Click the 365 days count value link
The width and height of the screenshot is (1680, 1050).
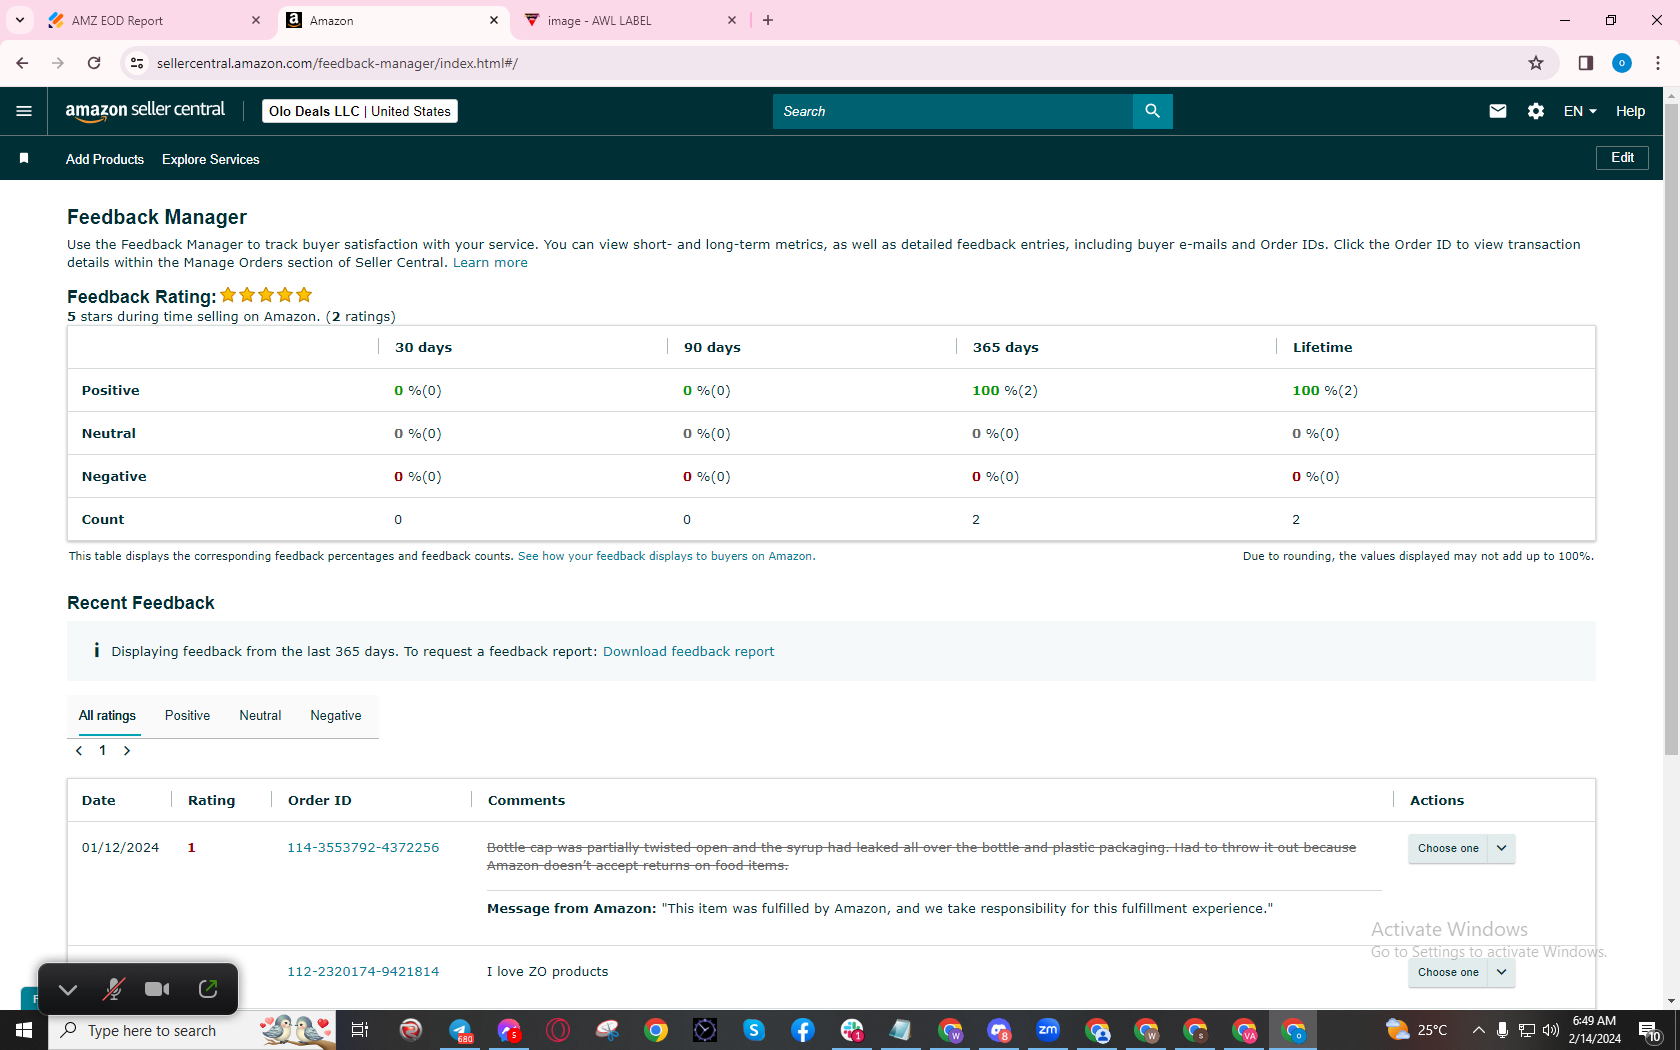pos(976,520)
